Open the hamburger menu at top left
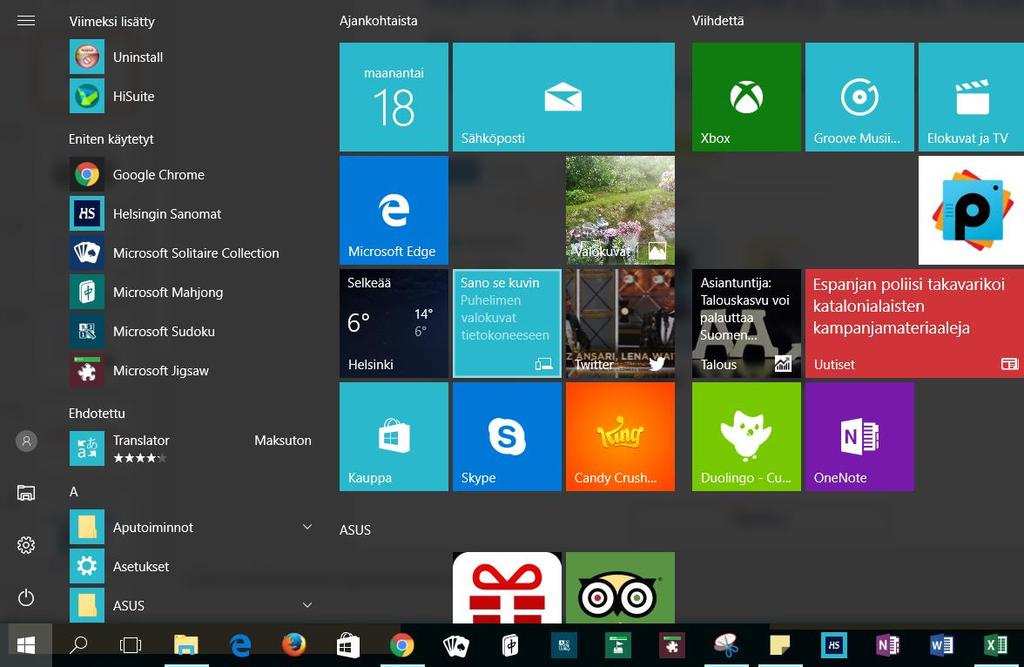The image size is (1024, 667). [26, 21]
